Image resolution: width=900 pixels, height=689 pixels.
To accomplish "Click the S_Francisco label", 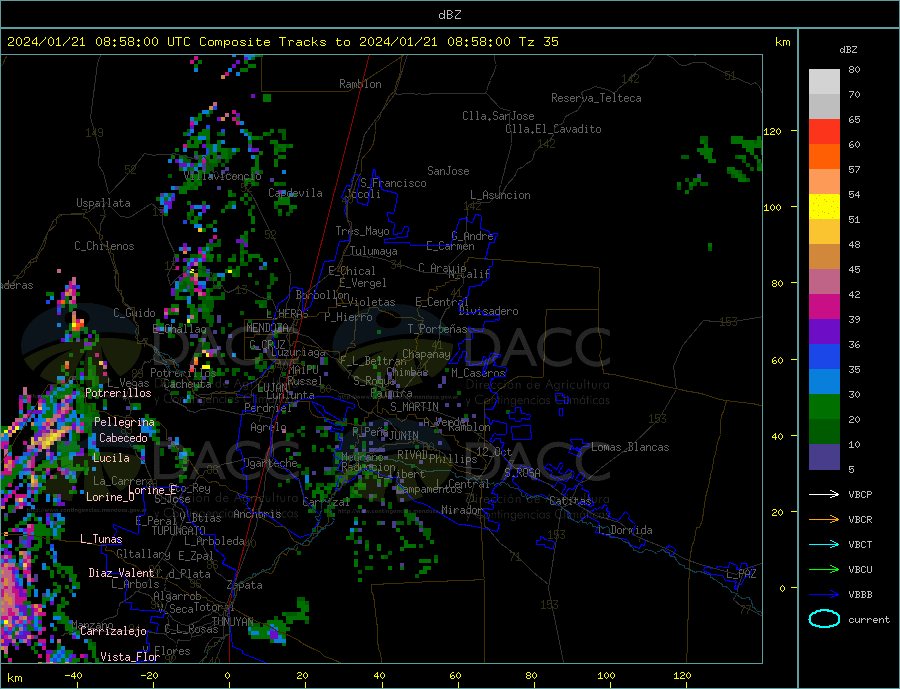I will coord(394,184).
